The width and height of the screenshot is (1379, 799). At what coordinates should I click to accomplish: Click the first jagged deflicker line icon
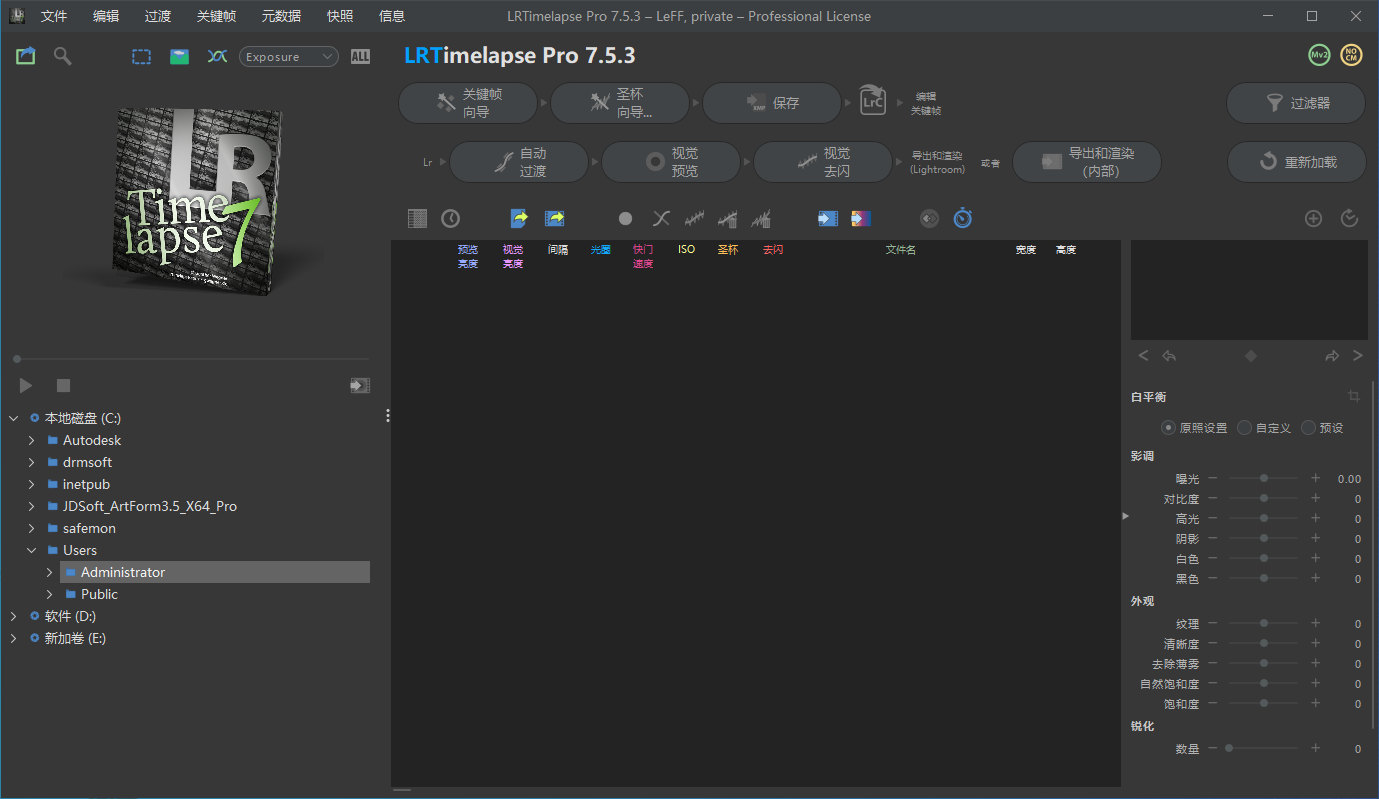(694, 218)
